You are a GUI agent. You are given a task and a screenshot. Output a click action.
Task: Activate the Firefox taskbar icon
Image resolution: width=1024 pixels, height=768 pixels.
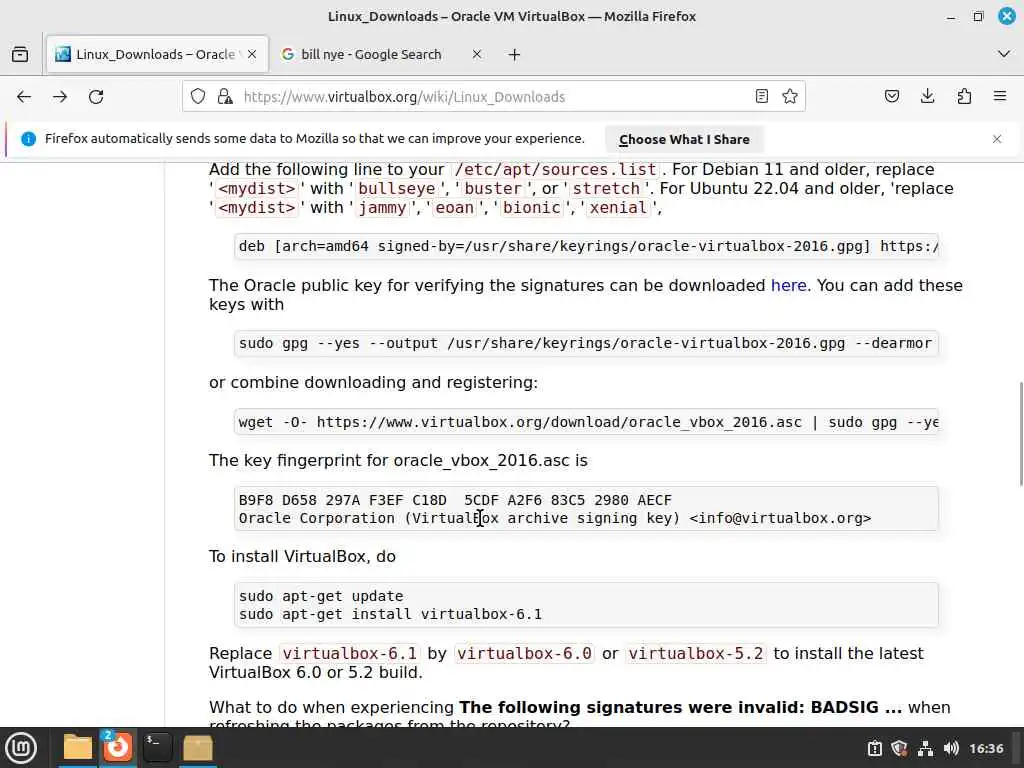pos(118,748)
